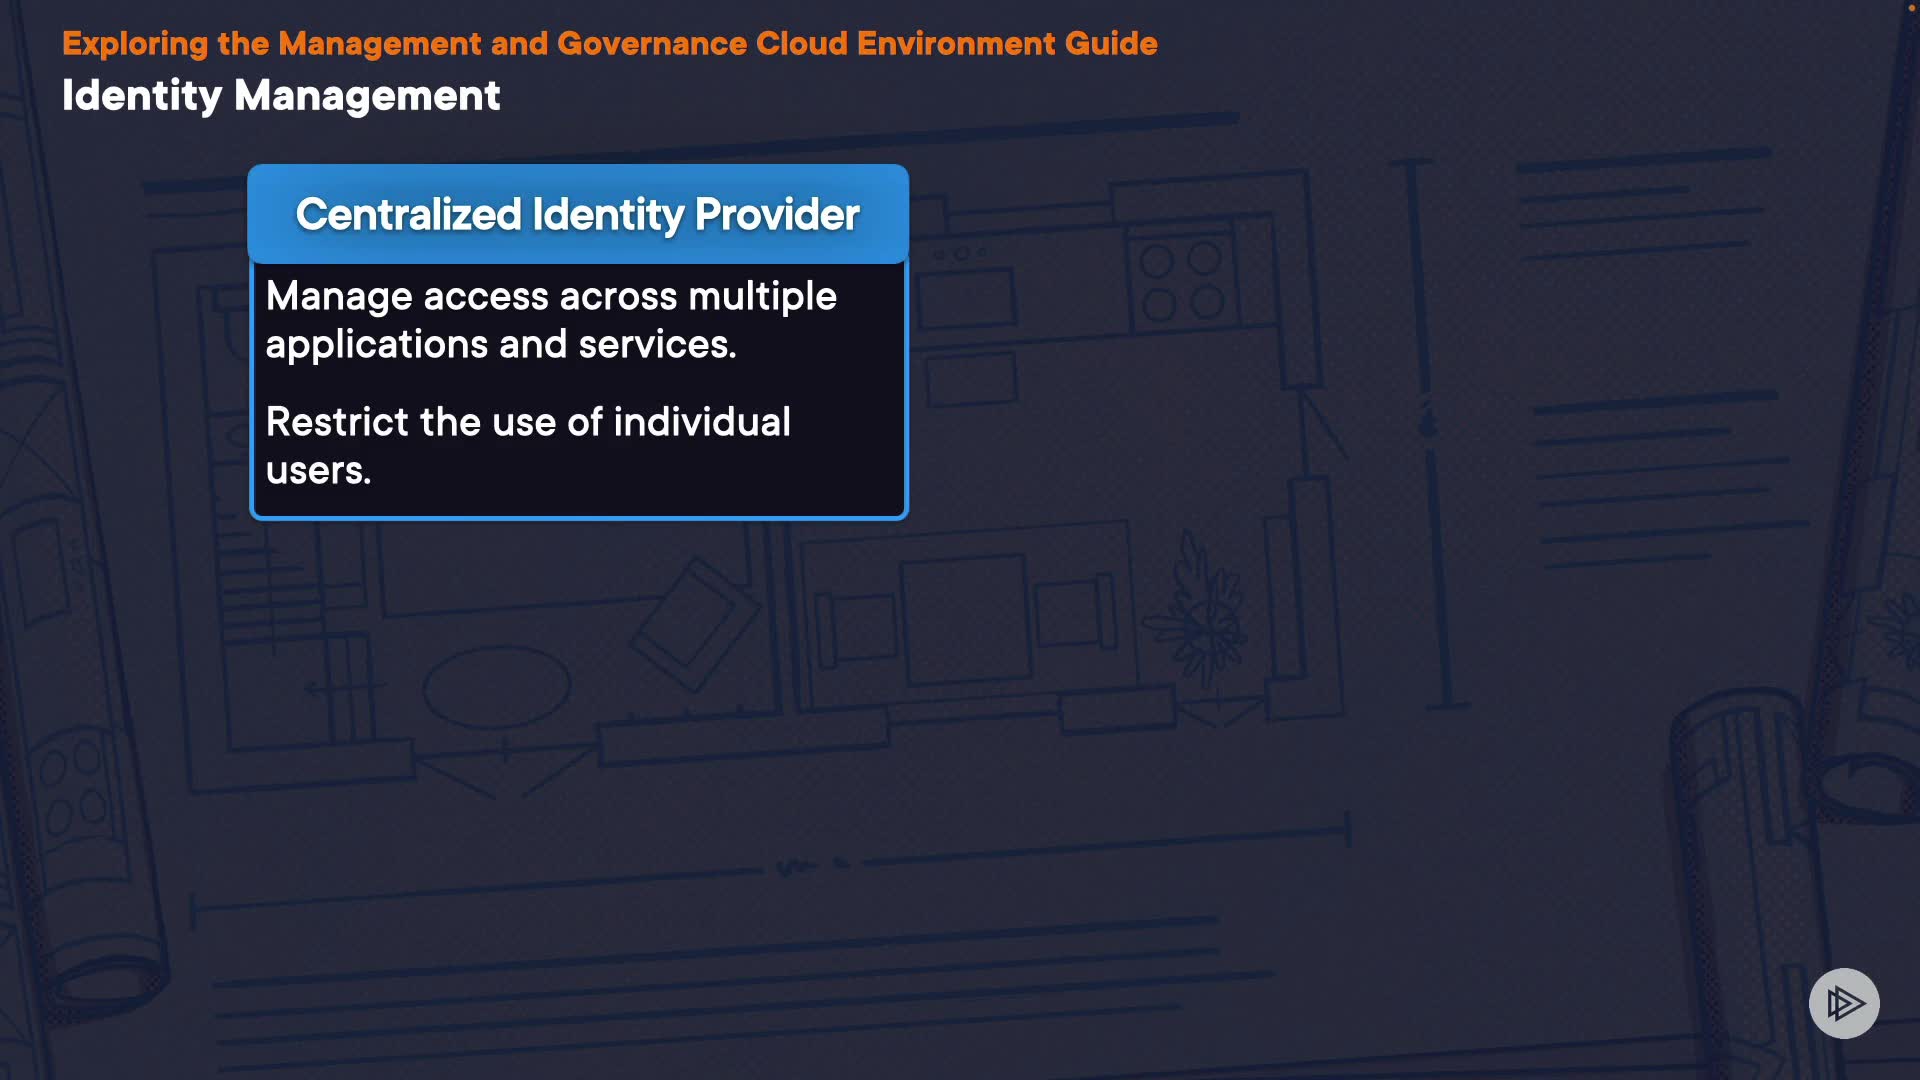Image resolution: width=1920 pixels, height=1080 pixels.
Task: Click the word 'users.' in the box
Action: [x=318, y=470]
